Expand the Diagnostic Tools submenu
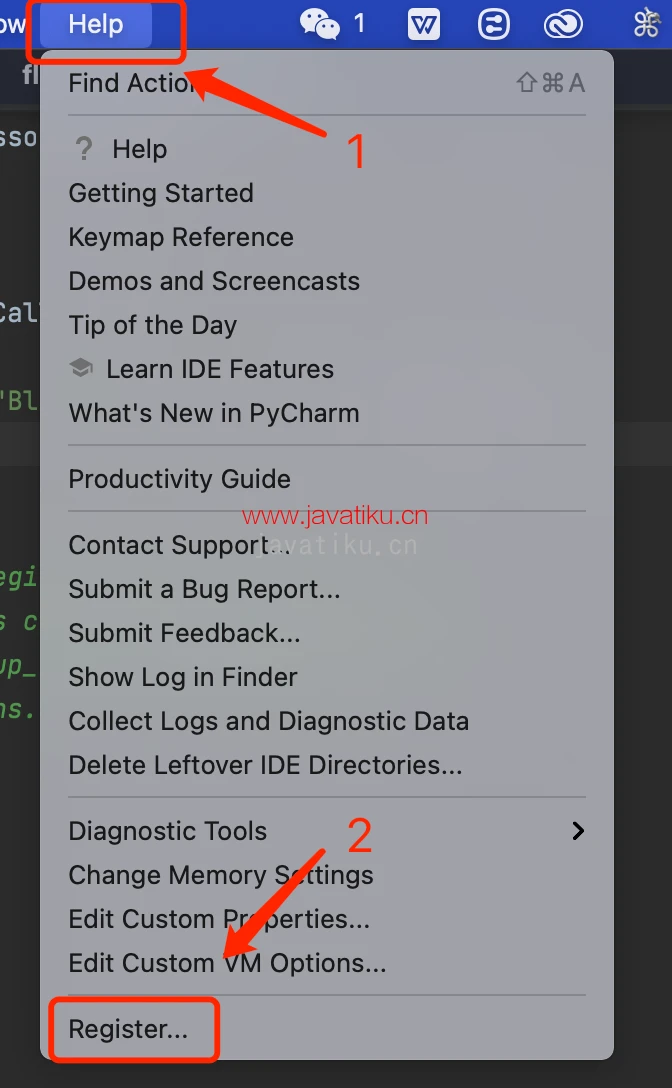The height and width of the screenshot is (1088, 672). pos(166,830)
